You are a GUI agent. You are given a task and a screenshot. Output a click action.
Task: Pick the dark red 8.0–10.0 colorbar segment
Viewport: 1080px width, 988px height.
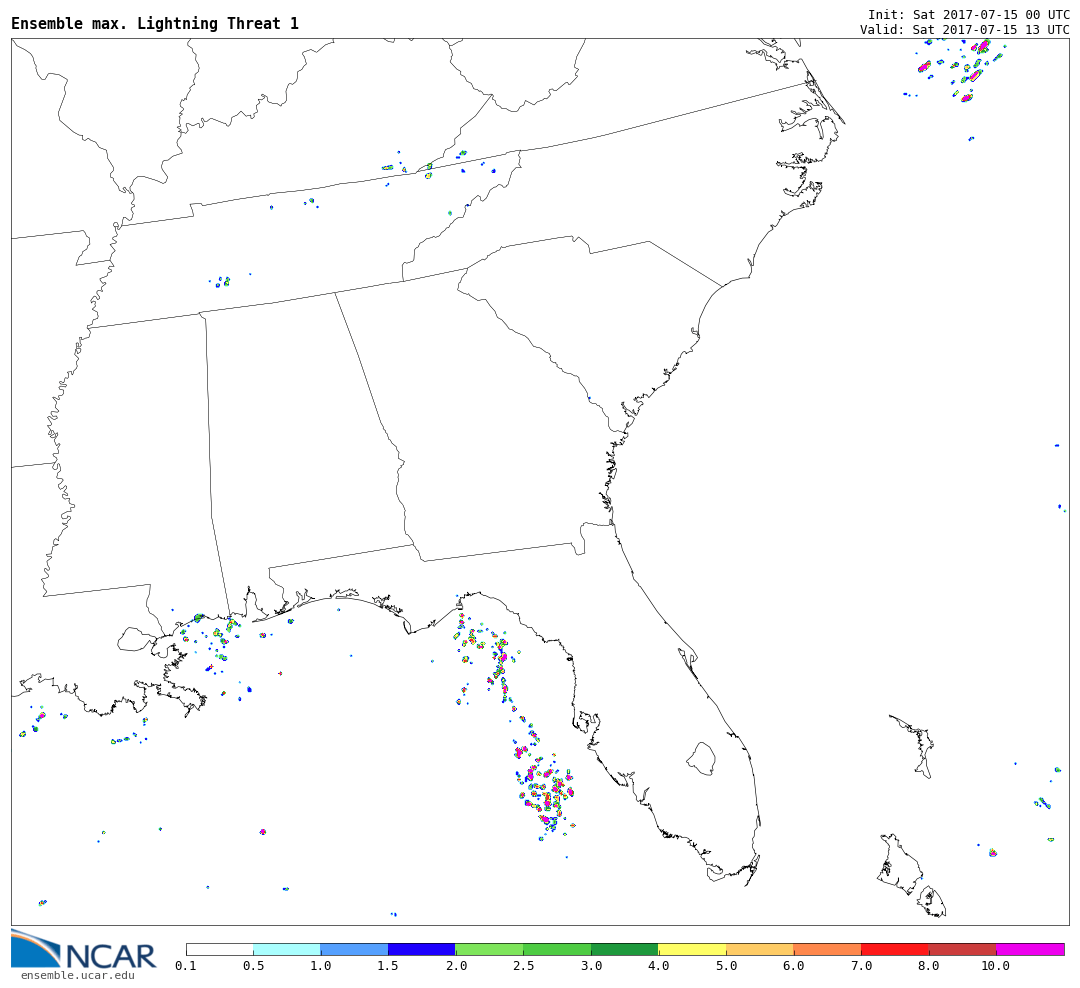click(x=962, y=949)
